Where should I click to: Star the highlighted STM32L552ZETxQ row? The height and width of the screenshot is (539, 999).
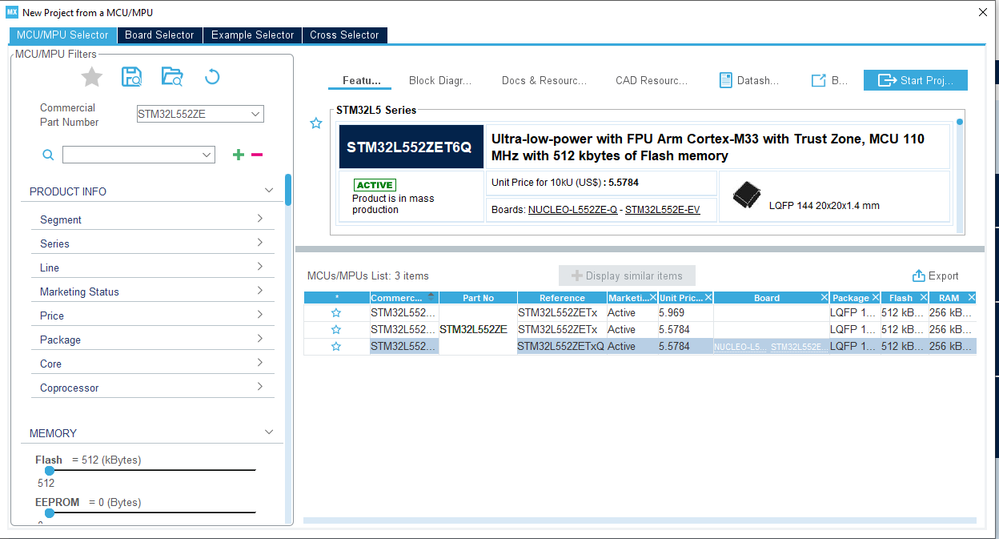336,347
